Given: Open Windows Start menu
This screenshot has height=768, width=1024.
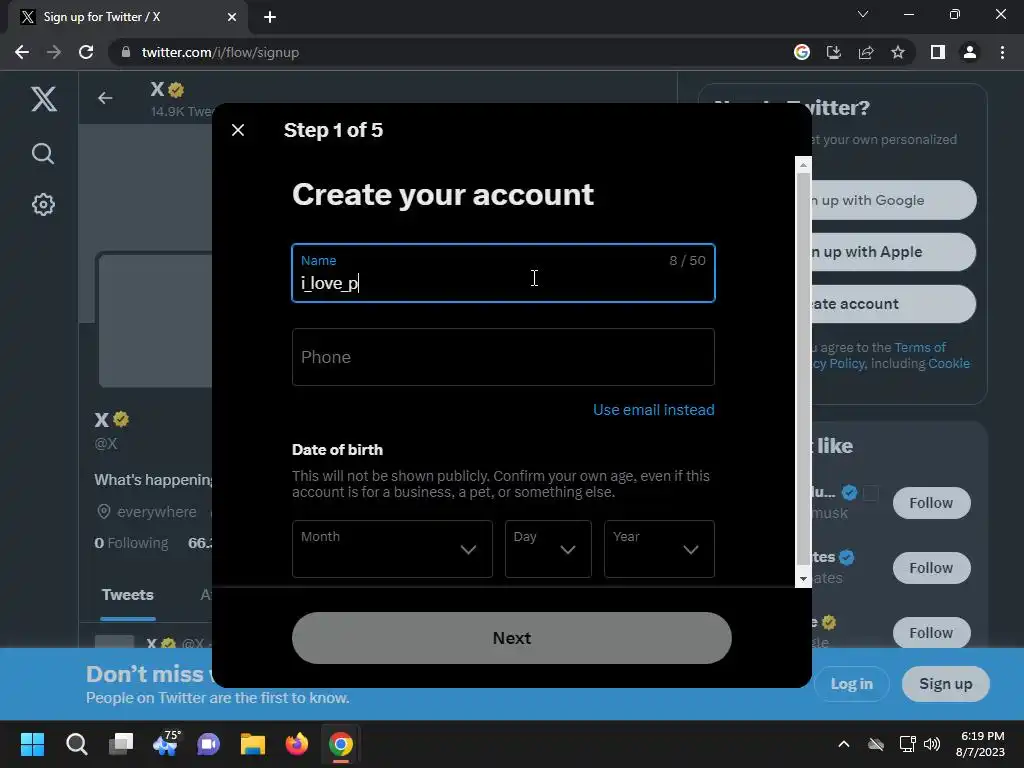Looking at the screenshot, I should [32, 744].
